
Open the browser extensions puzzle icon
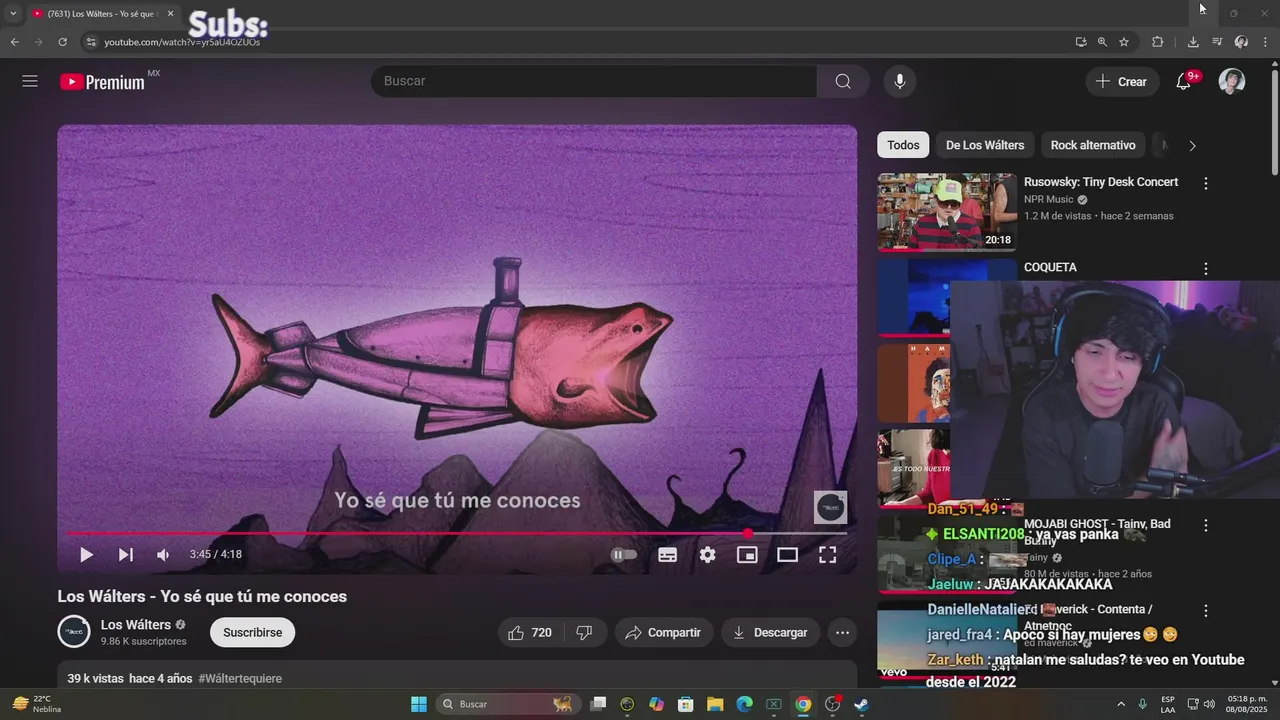(x=1158, y=42)
